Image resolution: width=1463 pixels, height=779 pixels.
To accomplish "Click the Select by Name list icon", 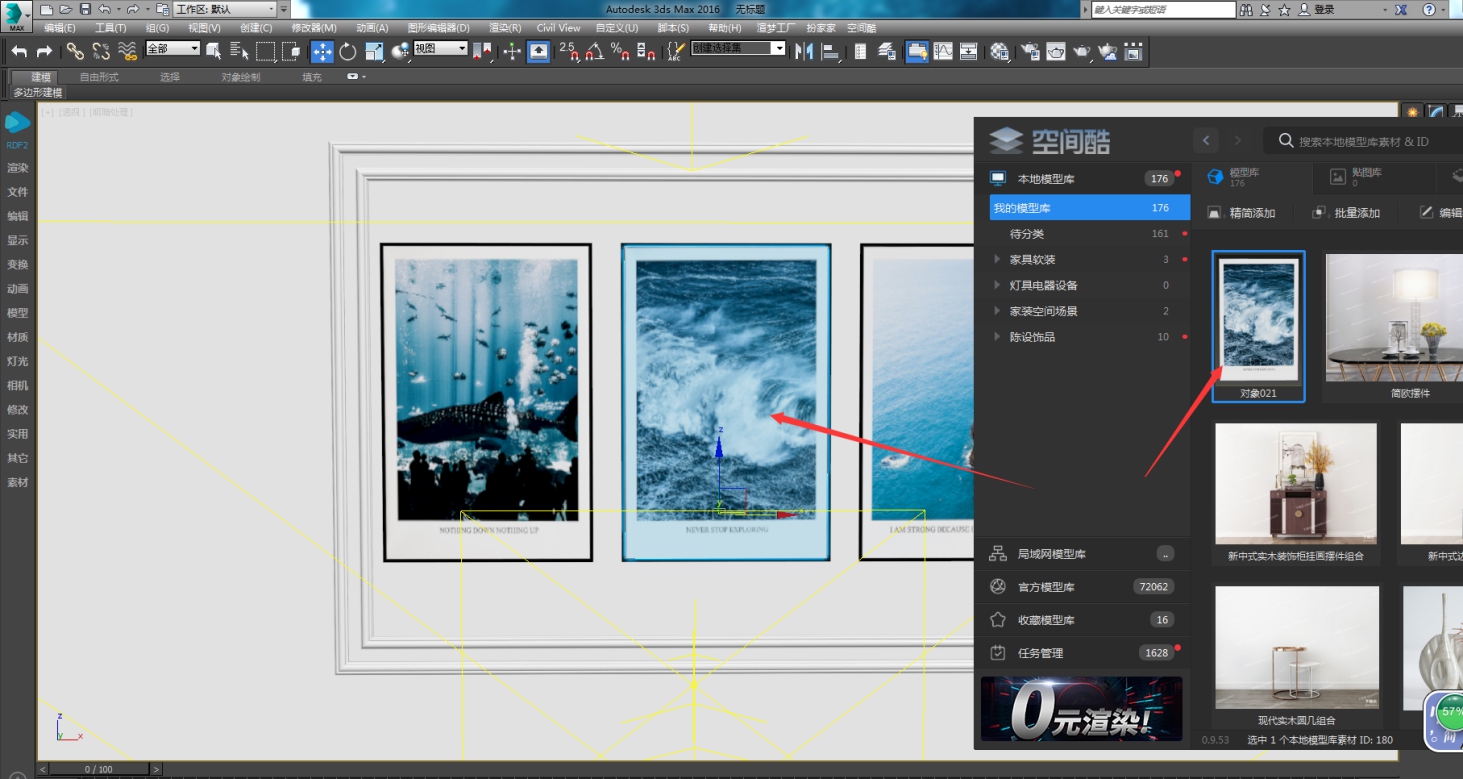I will point(238,52).
